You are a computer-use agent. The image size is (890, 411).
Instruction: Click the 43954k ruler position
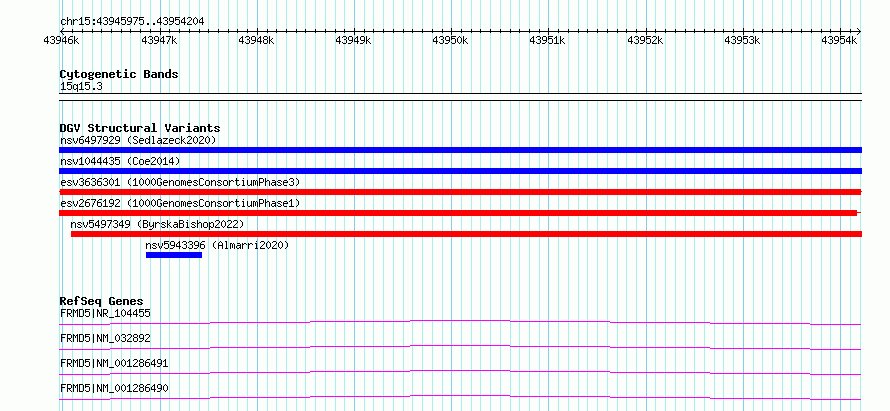(x=840, y=40)
